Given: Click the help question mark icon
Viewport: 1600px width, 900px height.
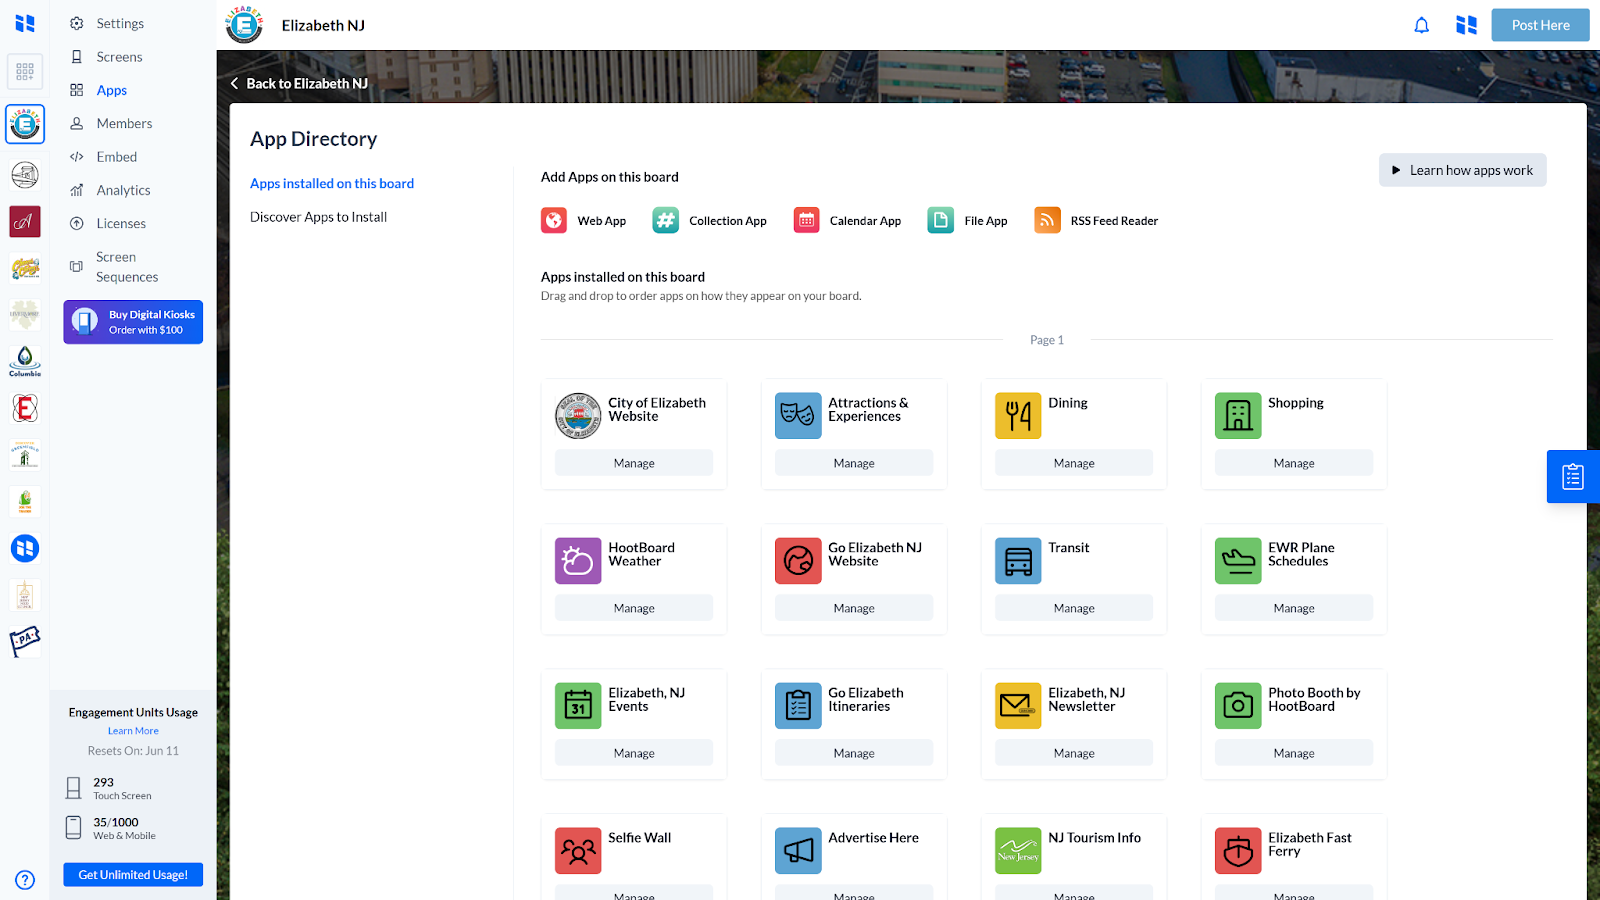Looking at the screenshot, I should (x=25, y=880).
